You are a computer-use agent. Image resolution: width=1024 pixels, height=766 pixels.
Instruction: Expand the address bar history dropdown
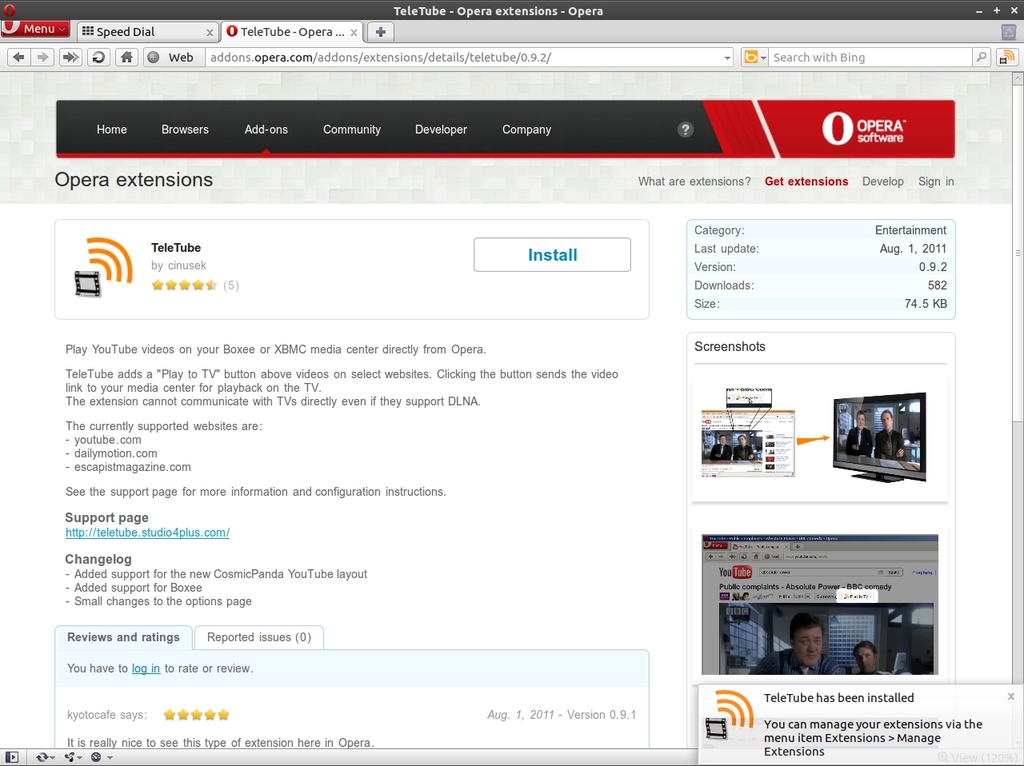tap(727, 58)
